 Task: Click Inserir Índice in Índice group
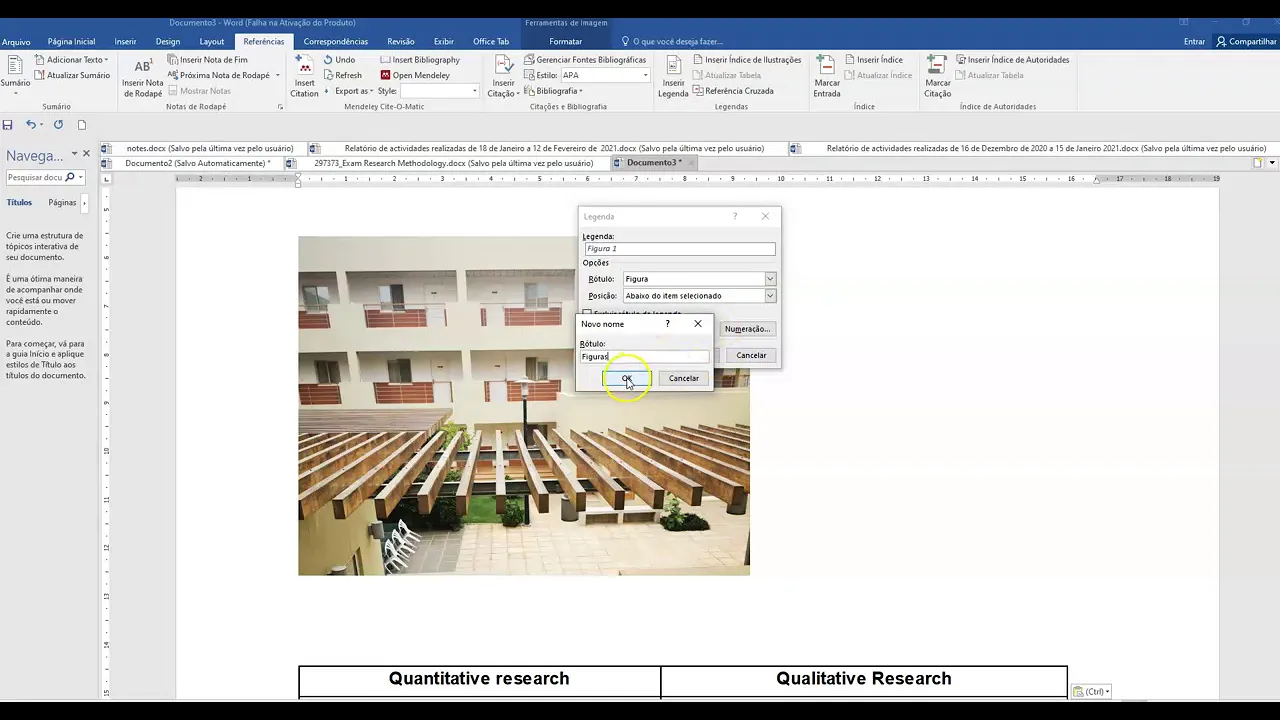(873, 59)
